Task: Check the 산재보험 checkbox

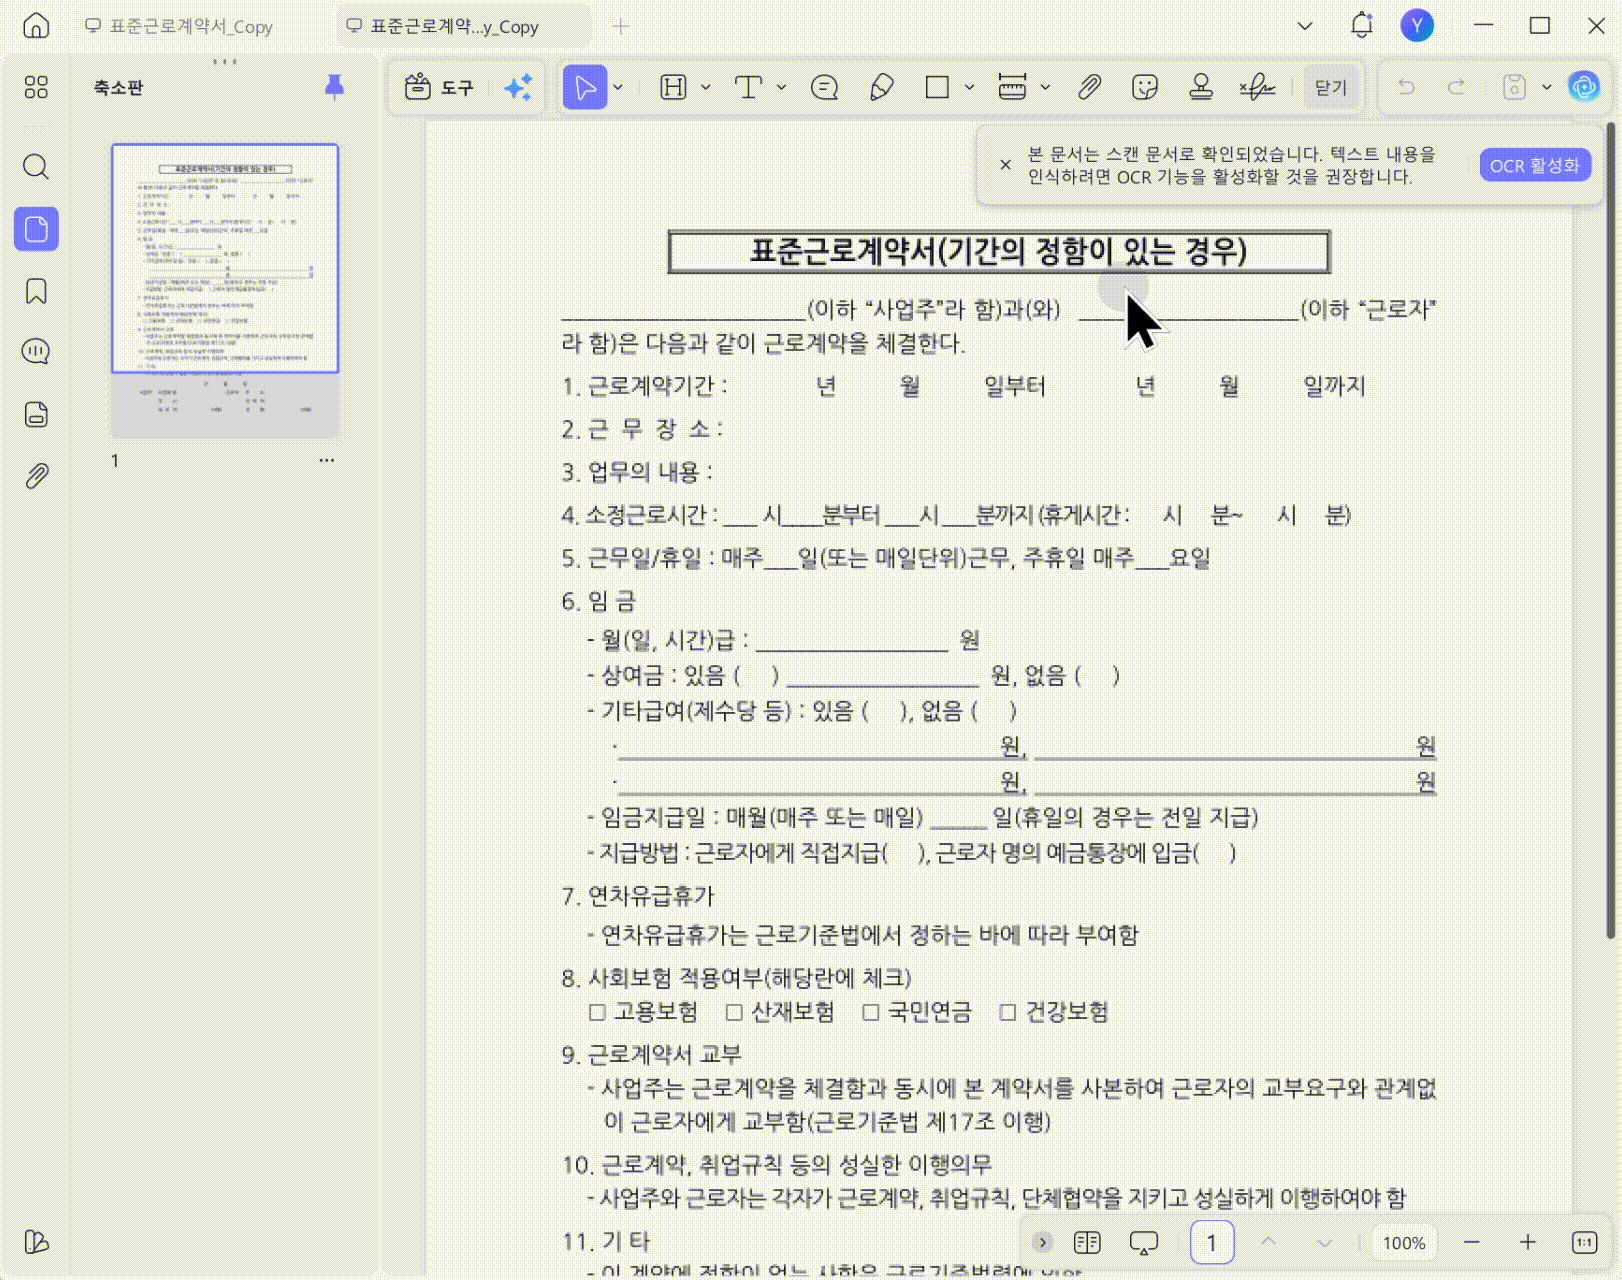Action: [x=734, y=1013]
